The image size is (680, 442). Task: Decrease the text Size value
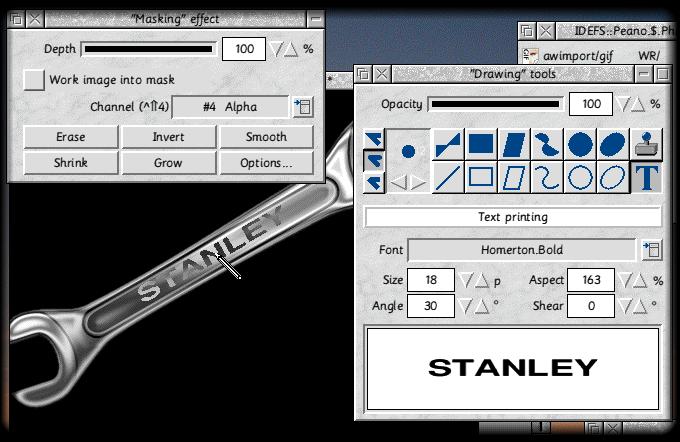coord(466,280)
